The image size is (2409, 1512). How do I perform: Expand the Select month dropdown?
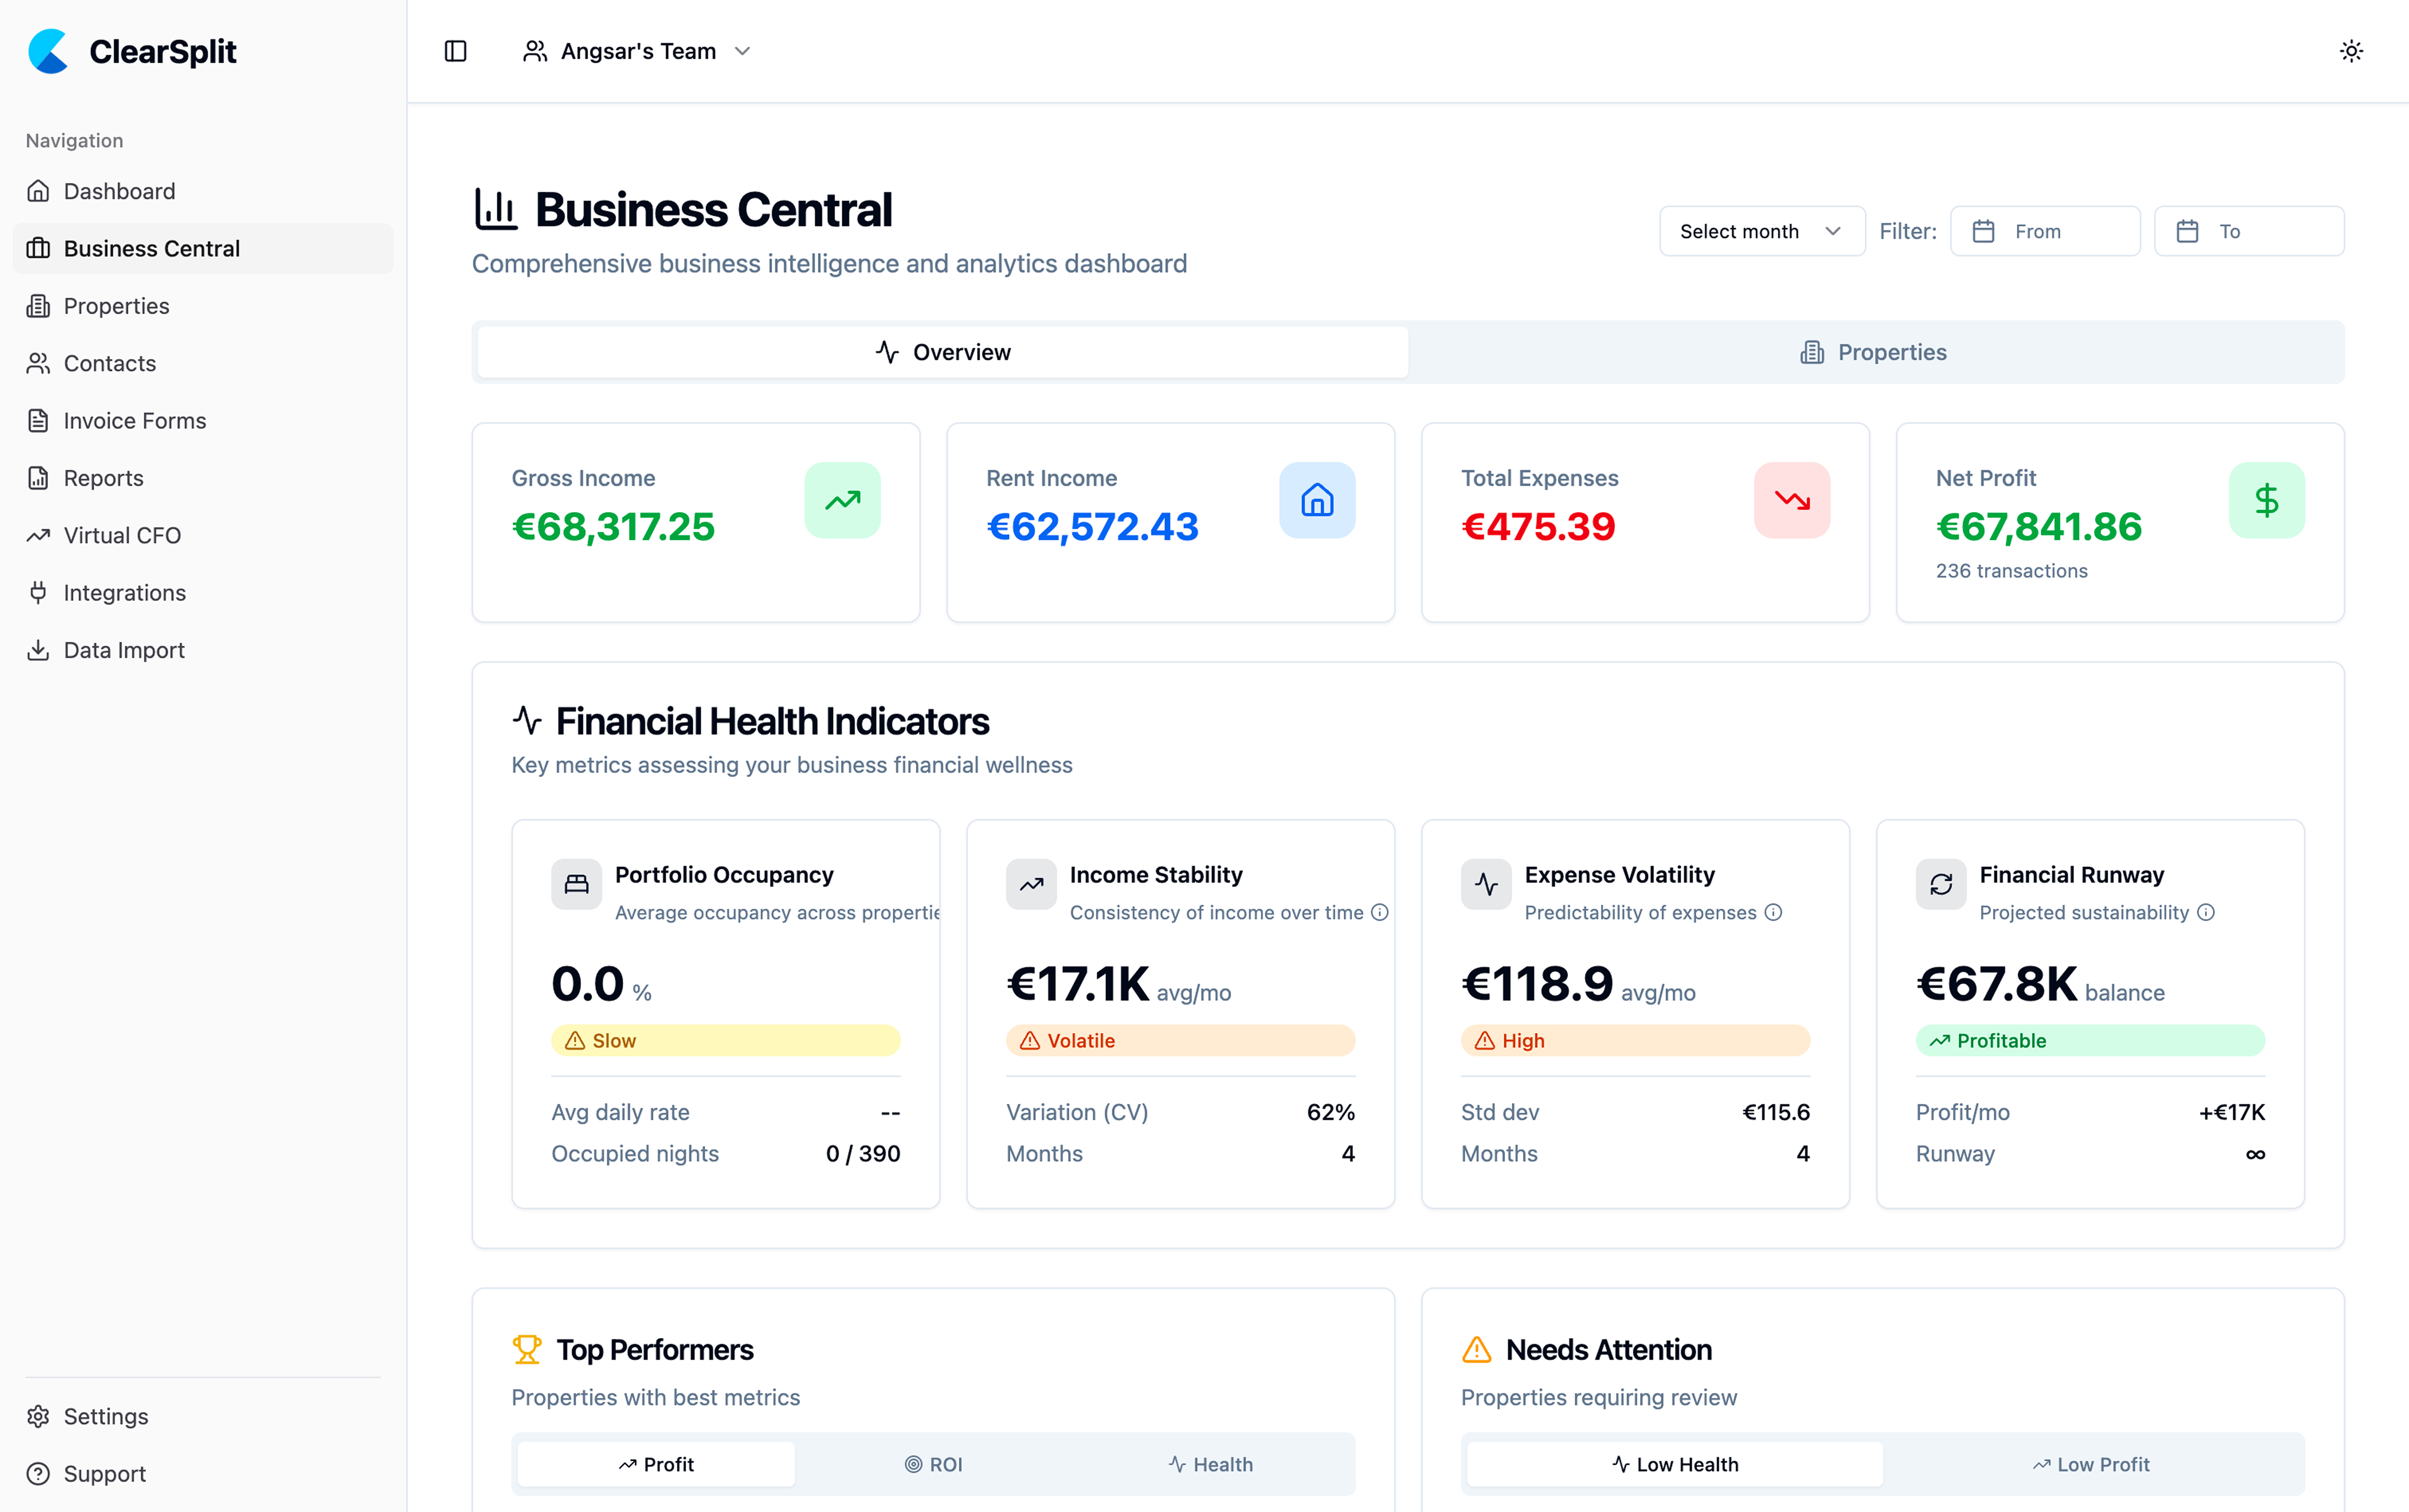[1761, 231]
